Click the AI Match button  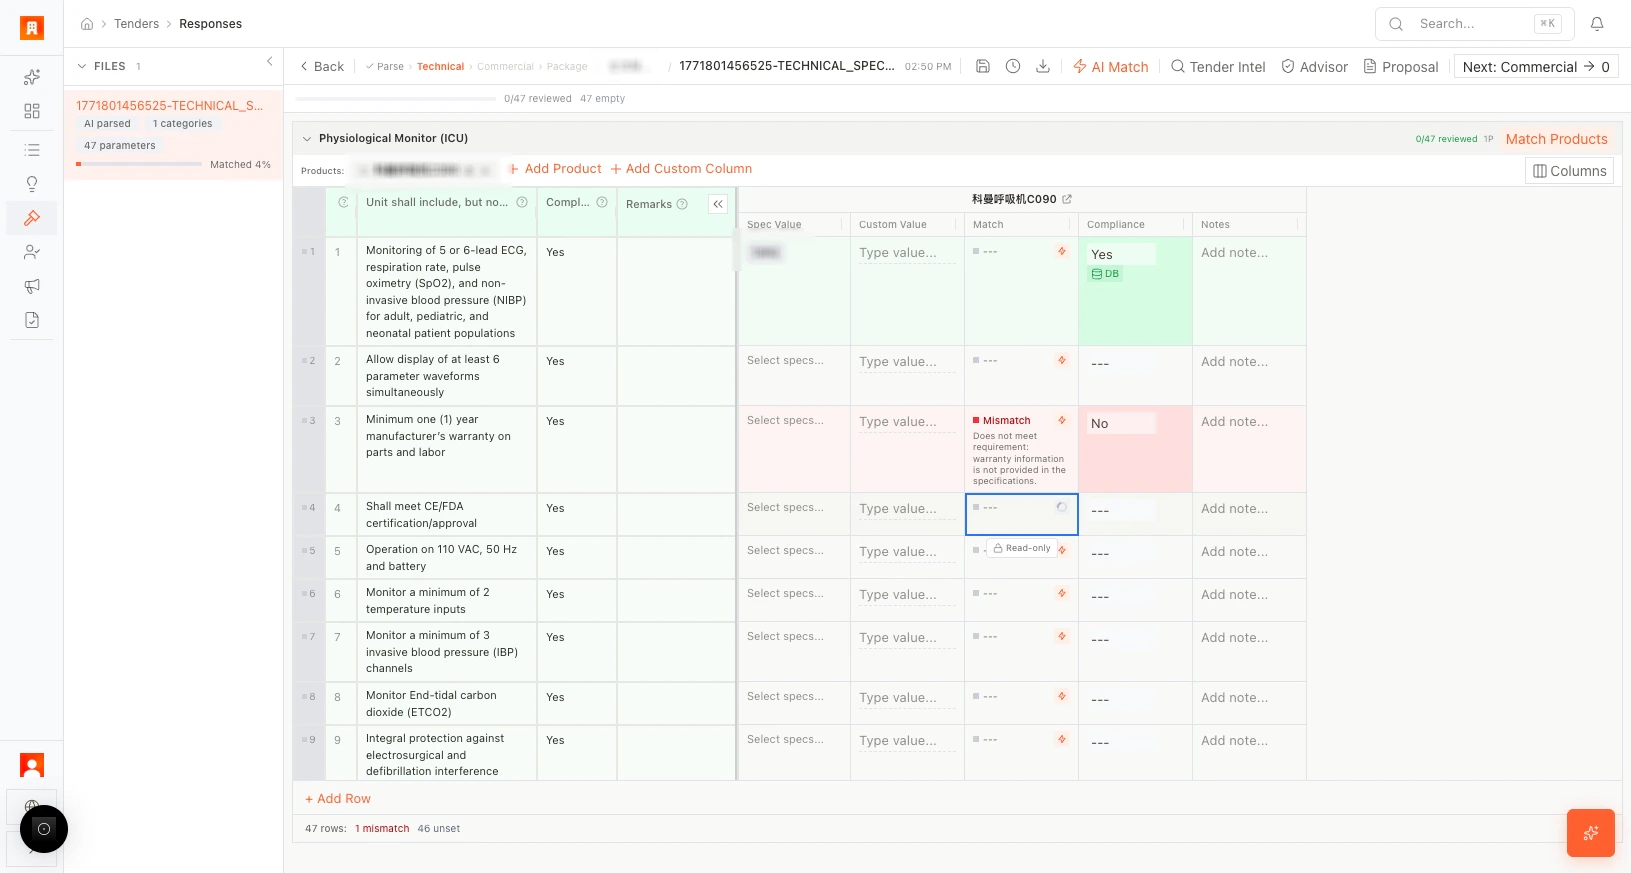click(1111, 67)
